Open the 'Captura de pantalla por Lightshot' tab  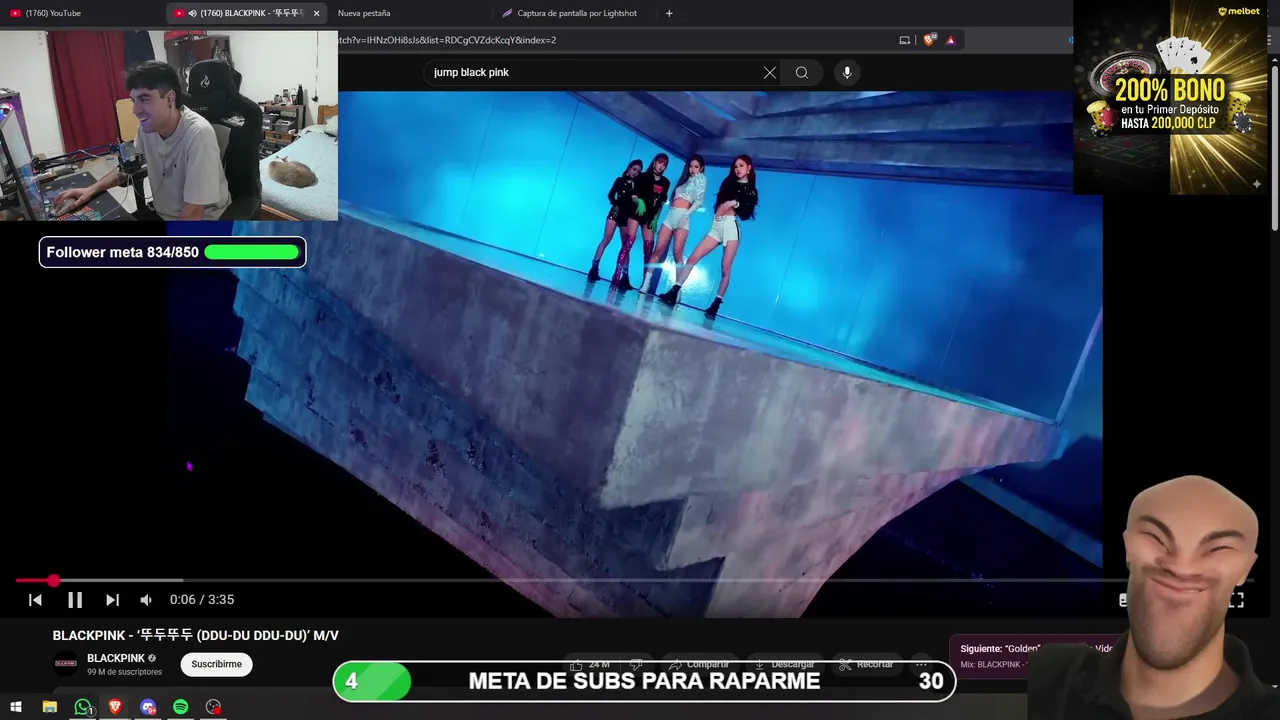[x=575, y=13]
